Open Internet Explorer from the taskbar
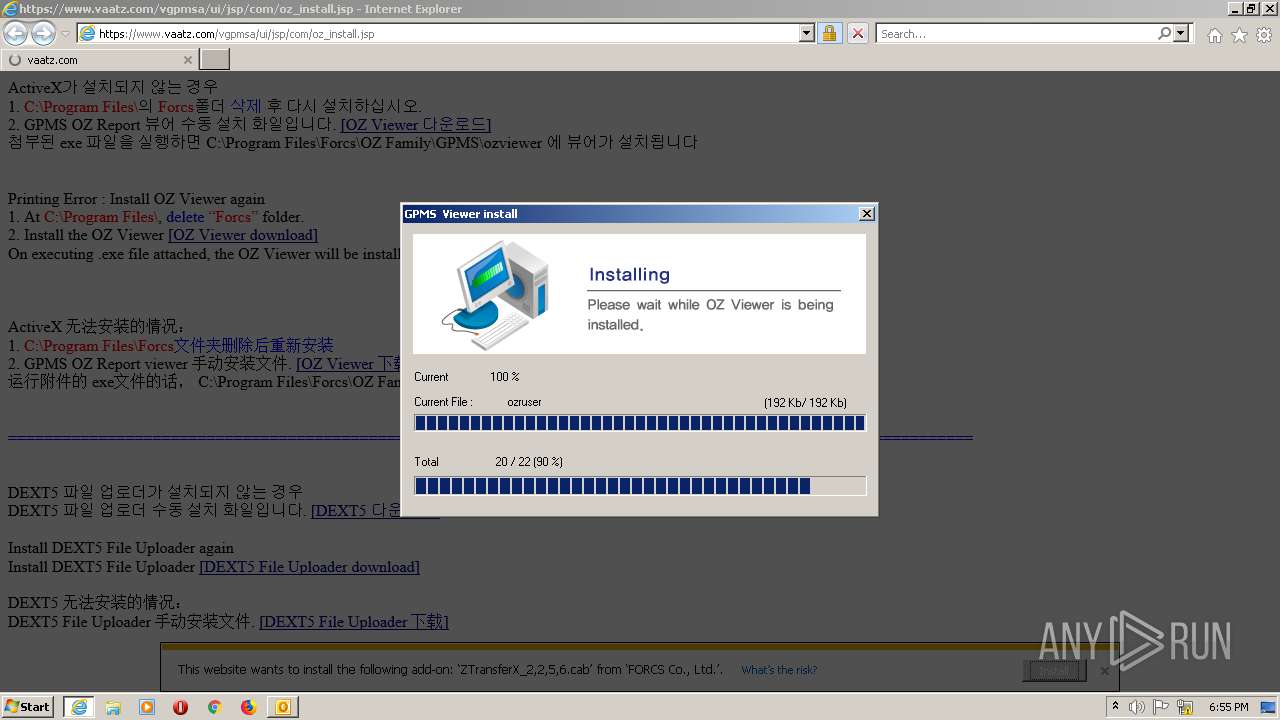 79,707
